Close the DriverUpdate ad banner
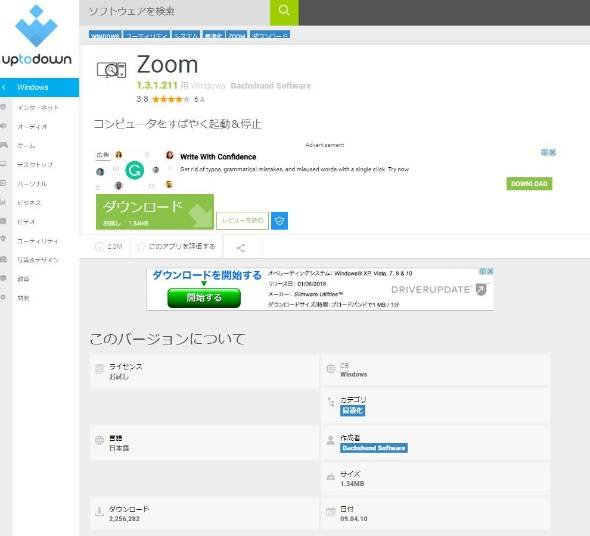 pos(490,271)
